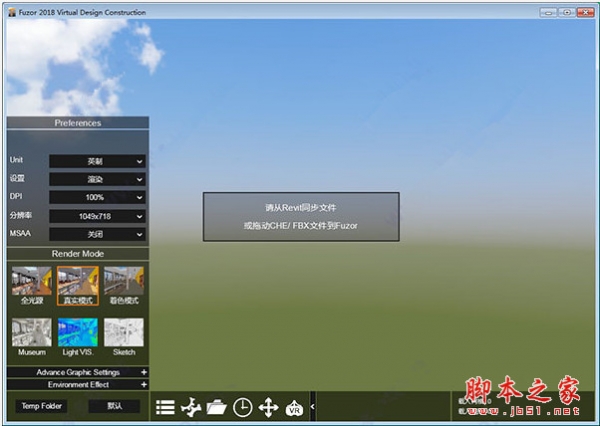Open the 分辨率 dropdown showing 1049x718
The image size is (600, 426).
(97, 216)
